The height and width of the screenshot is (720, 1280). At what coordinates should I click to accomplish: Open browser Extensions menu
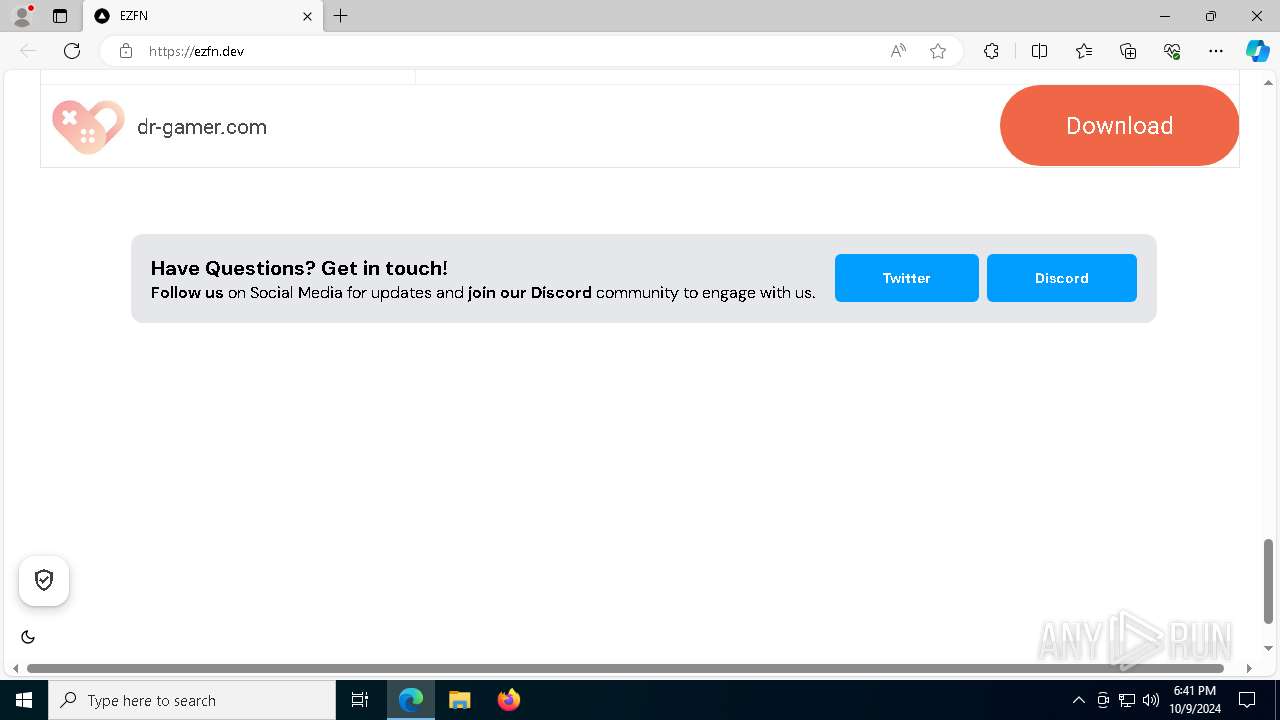991,51
